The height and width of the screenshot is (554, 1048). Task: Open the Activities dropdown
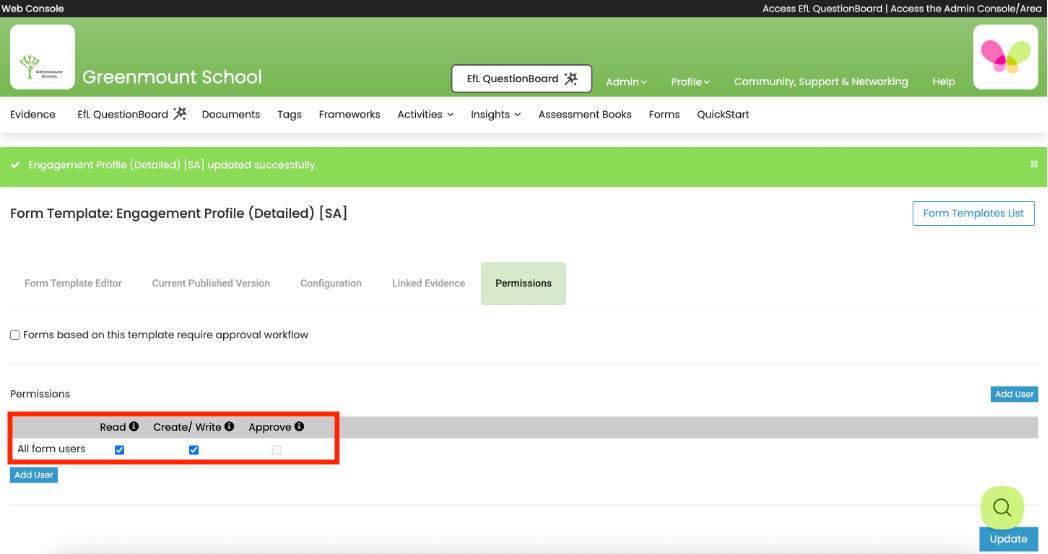click(426, 114)
